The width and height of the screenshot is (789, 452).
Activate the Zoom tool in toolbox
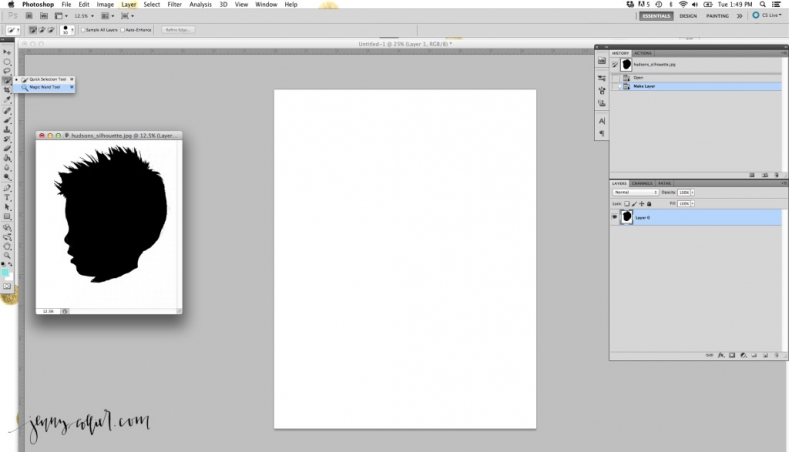click(7, 255)
